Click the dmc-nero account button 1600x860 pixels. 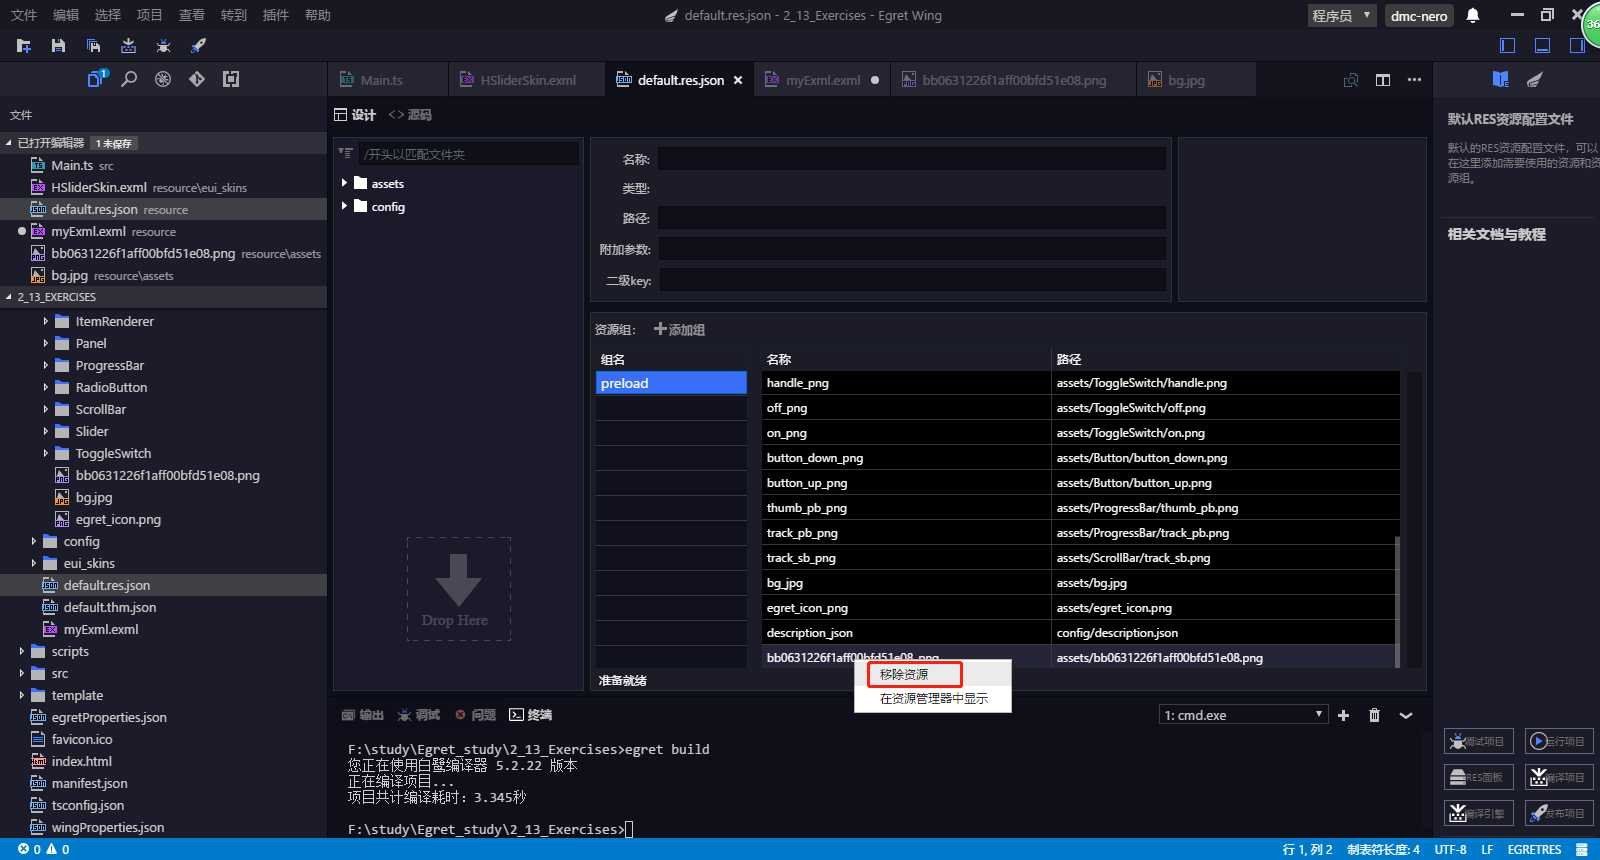click(x=1419, y=16)
